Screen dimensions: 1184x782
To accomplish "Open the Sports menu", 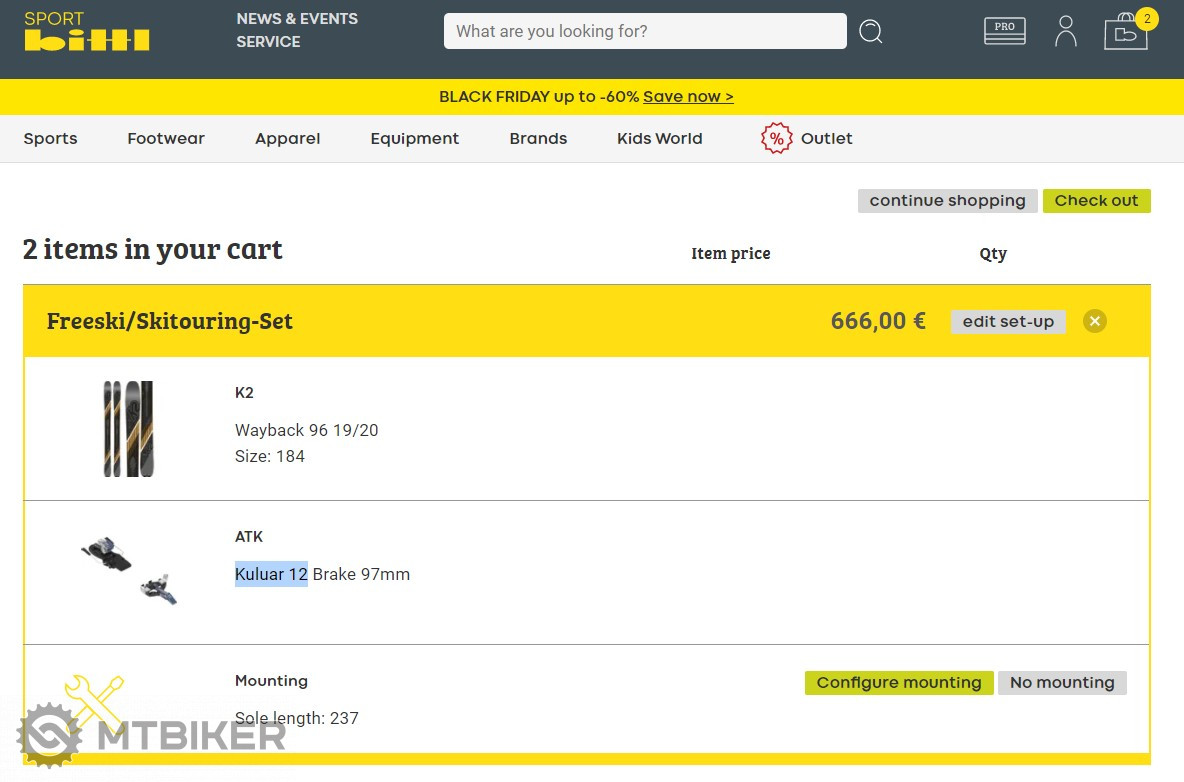I will (x=50, y=139).
